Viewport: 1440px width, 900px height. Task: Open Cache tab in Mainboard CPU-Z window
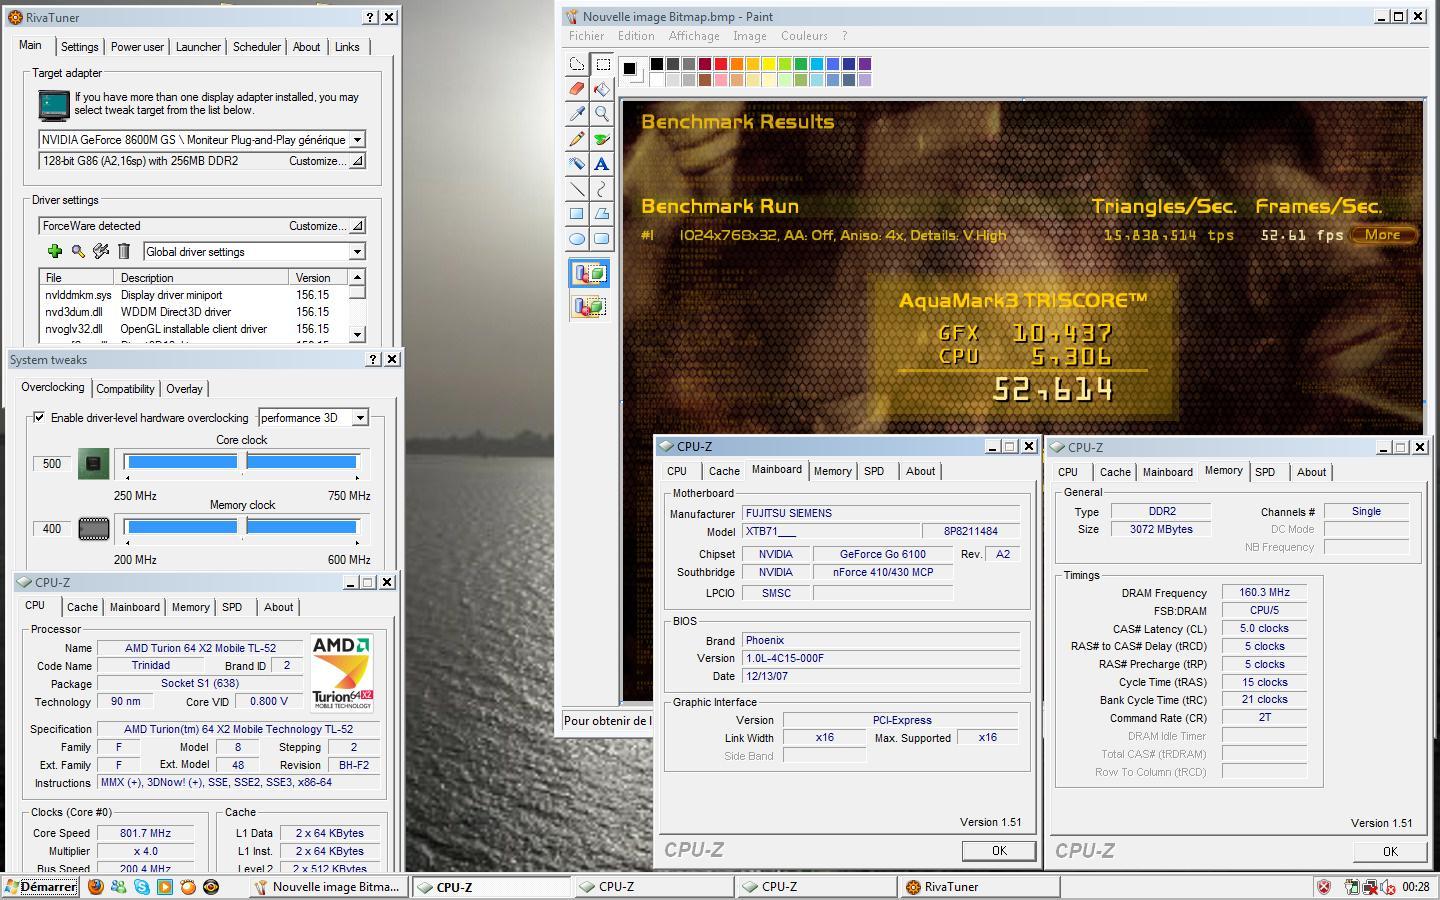[x=724, y=471]
